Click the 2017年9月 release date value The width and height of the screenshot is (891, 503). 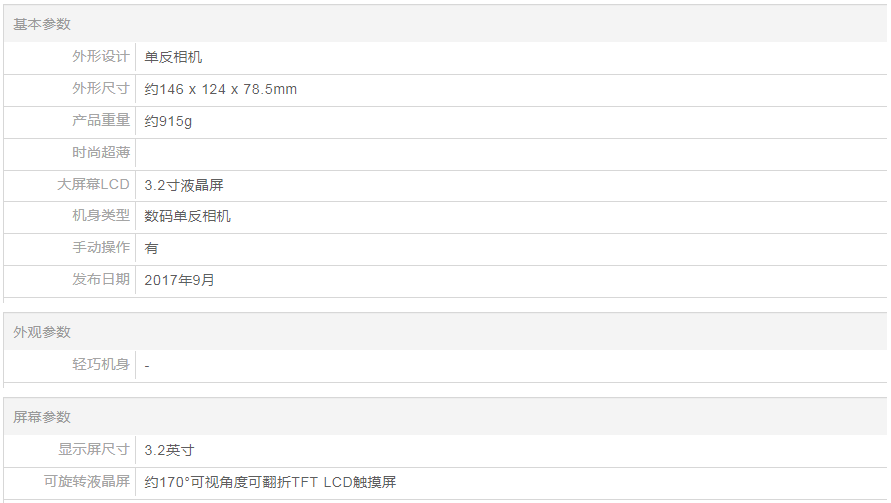(x=179, y=280)
